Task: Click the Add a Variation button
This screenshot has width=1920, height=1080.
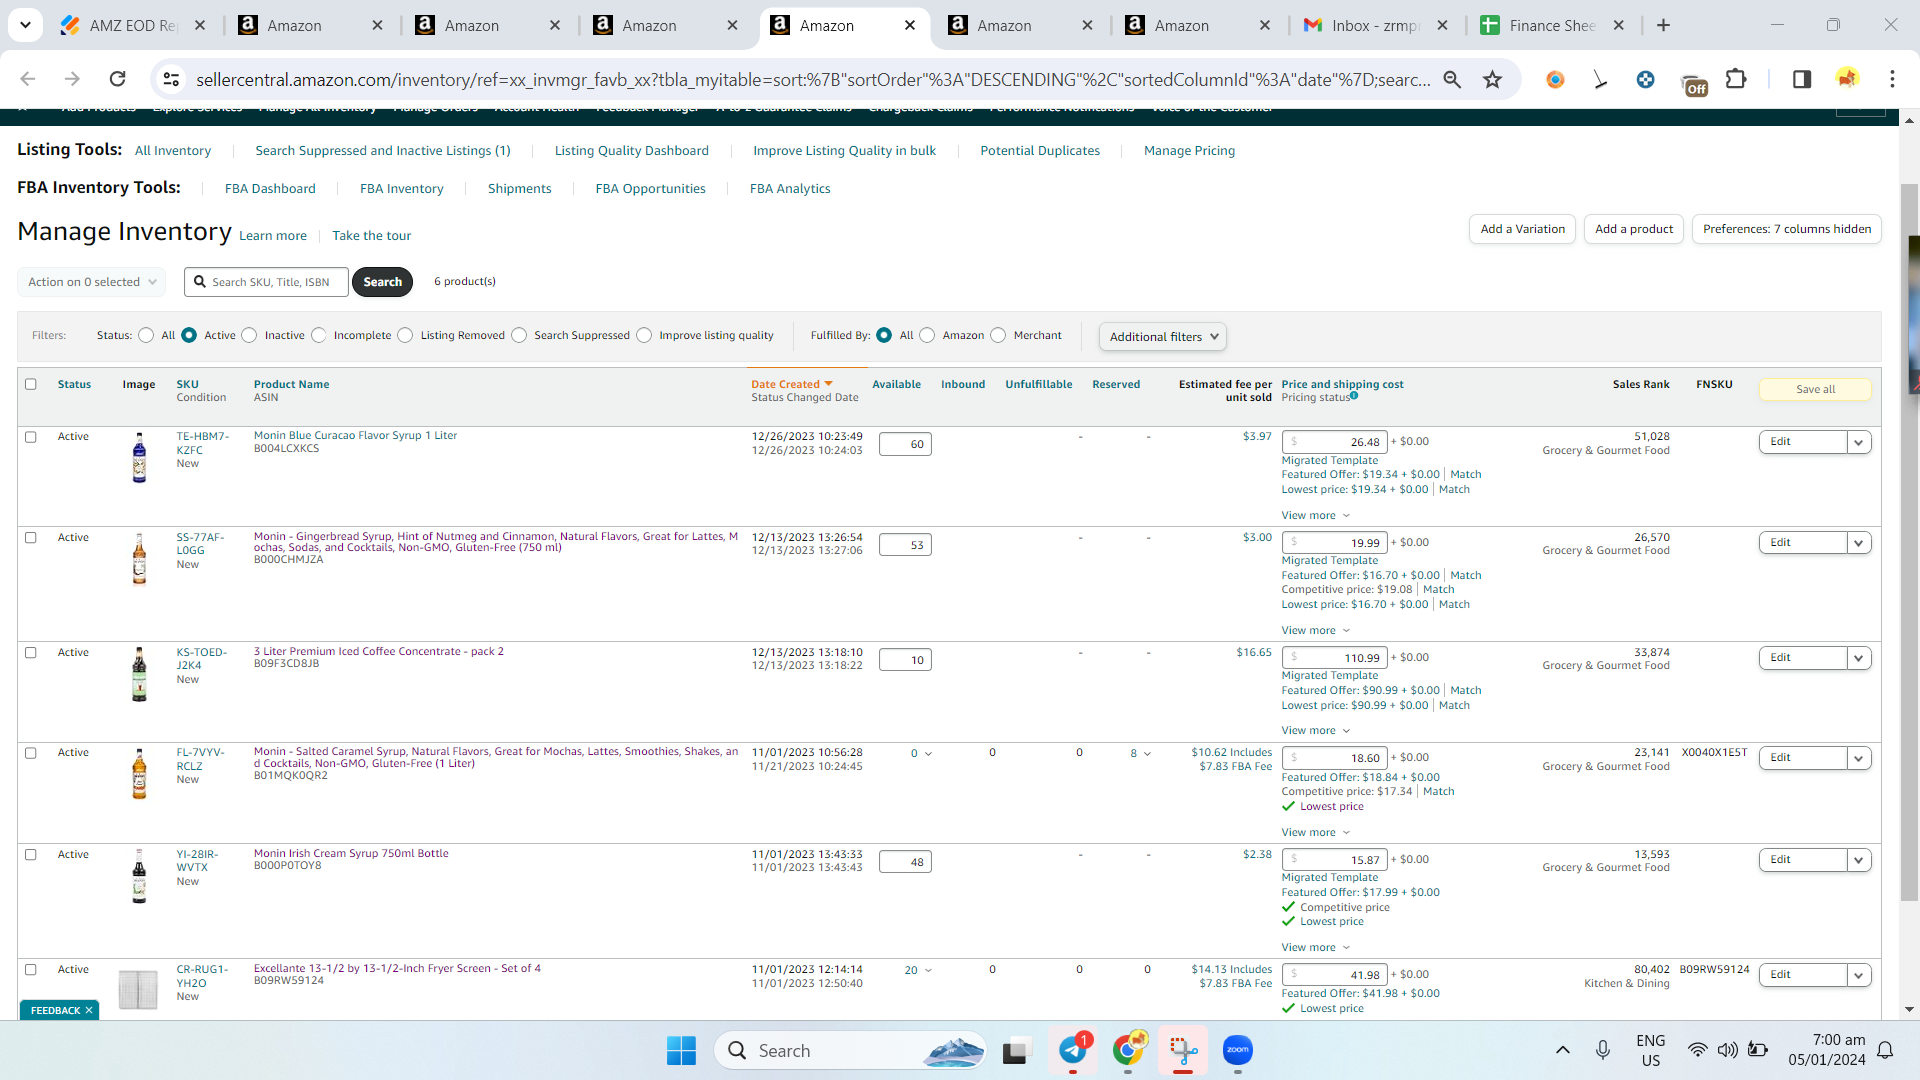Action: tap(1522, 229)
